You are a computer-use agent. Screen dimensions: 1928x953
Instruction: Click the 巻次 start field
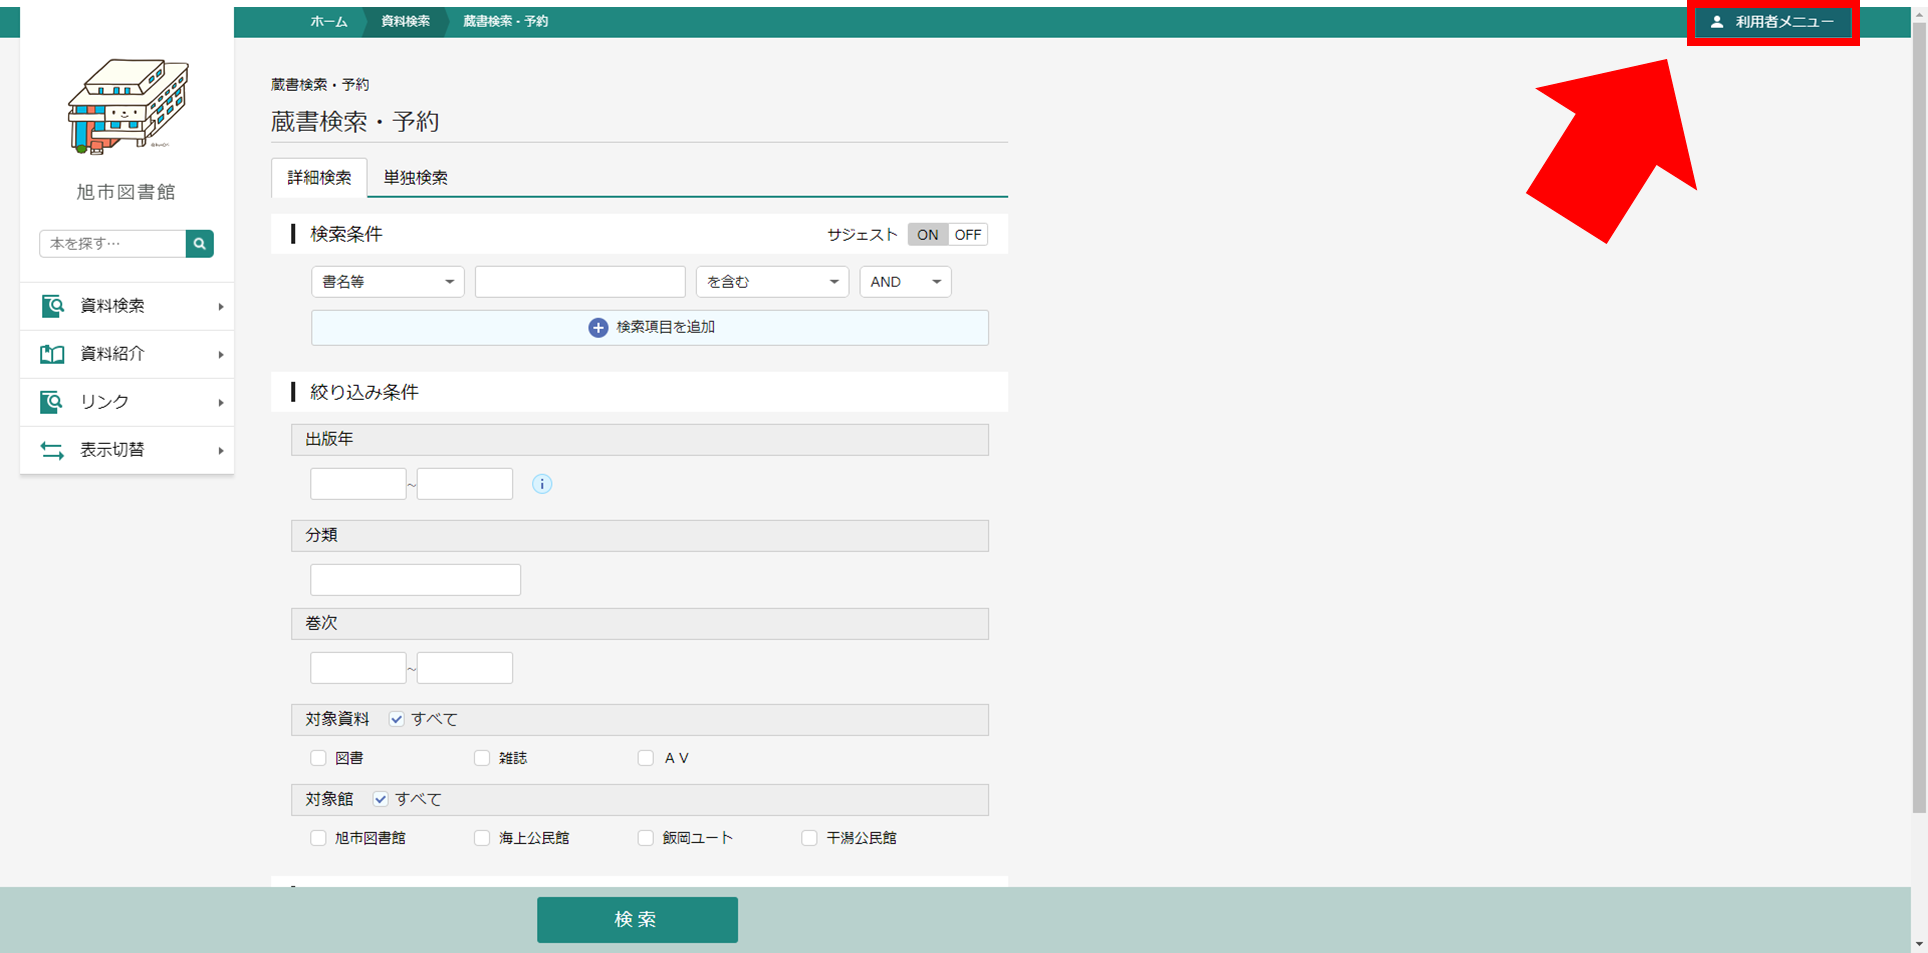[358, 668]
